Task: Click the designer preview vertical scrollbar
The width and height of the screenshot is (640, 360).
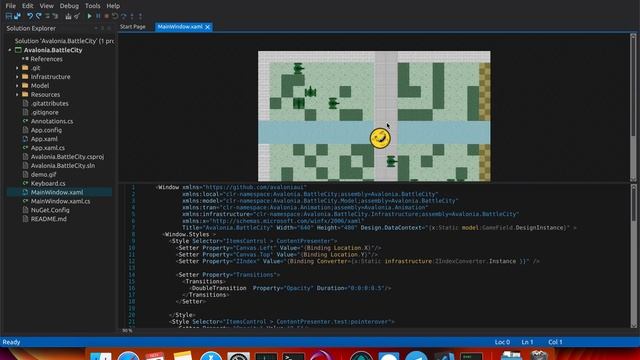Action: point(633,108)
